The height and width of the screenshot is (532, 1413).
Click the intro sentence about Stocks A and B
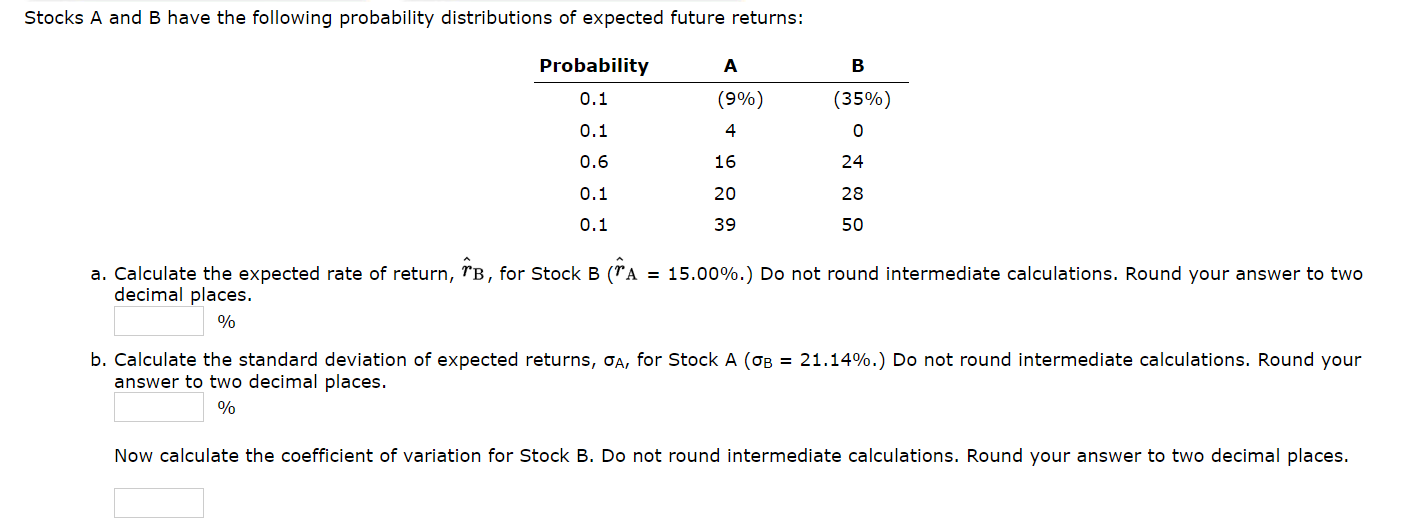(413, 19)
